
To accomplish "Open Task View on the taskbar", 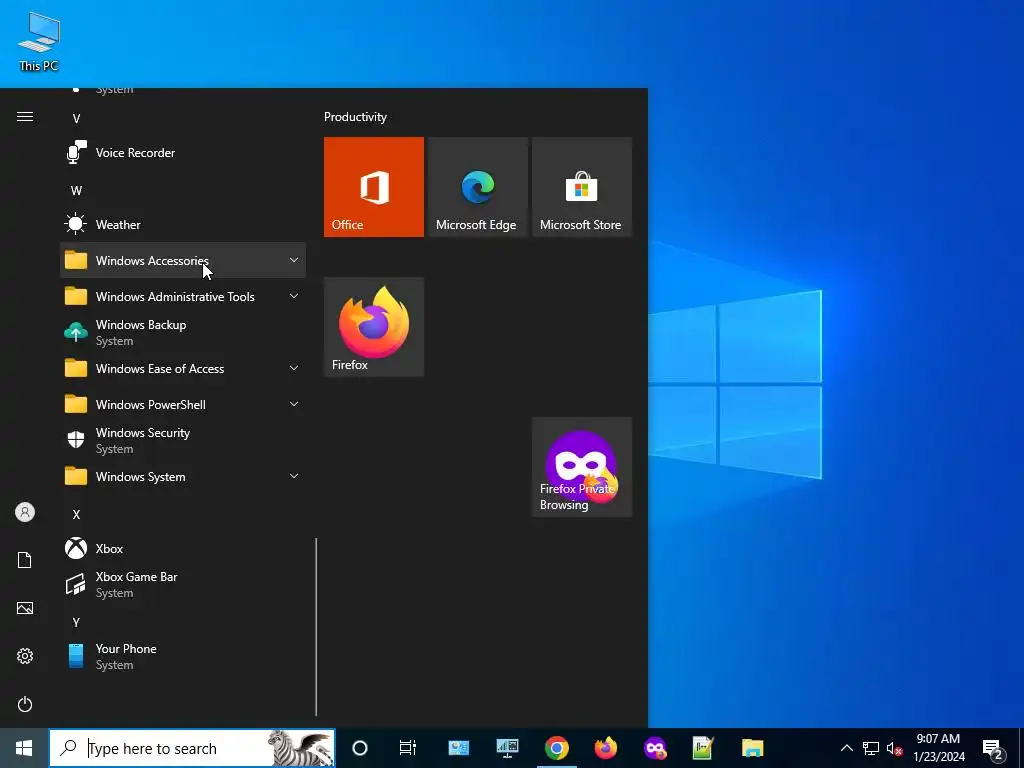I will (408, 748).
